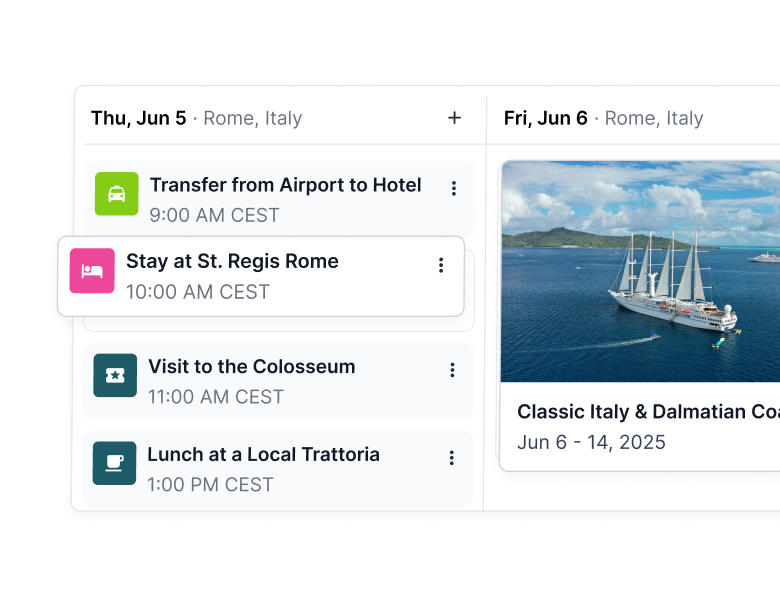Screen dimensions: 780x600
Task: Click Lunch at a Local Trattoria title
Action: [263, 454]
